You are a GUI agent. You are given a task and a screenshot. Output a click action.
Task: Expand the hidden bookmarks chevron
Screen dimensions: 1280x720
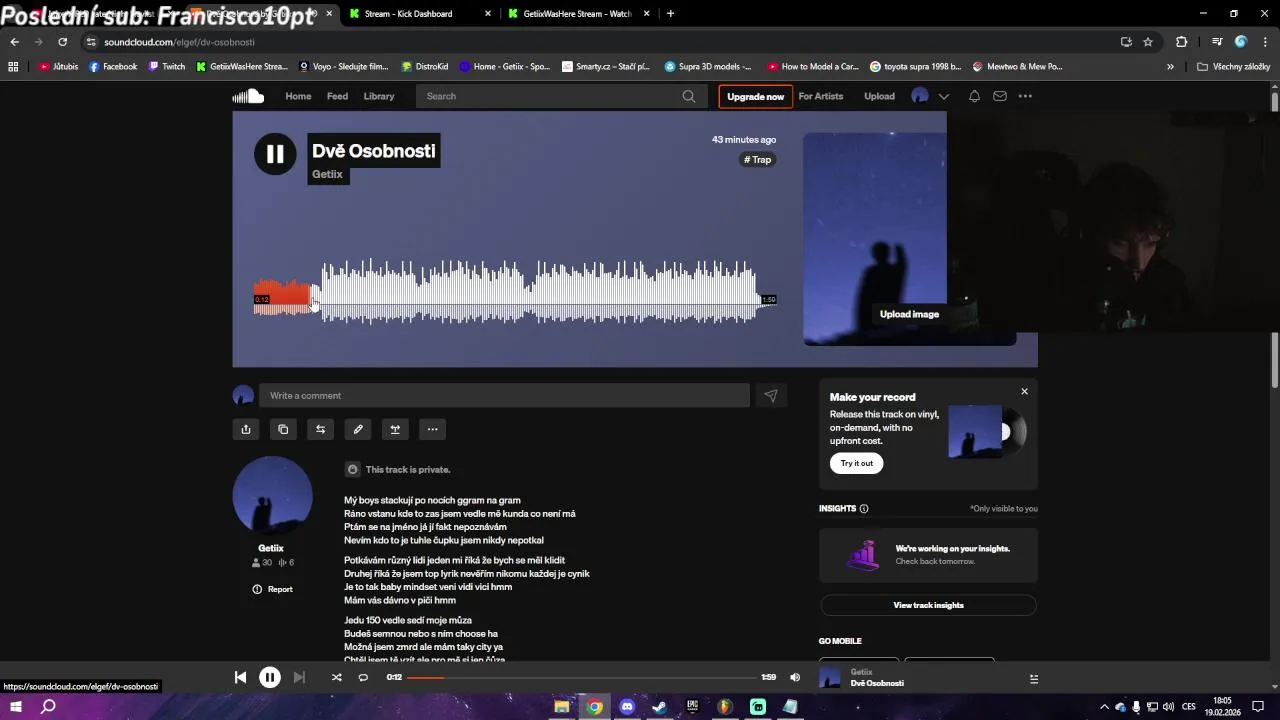pos(1170,67)
